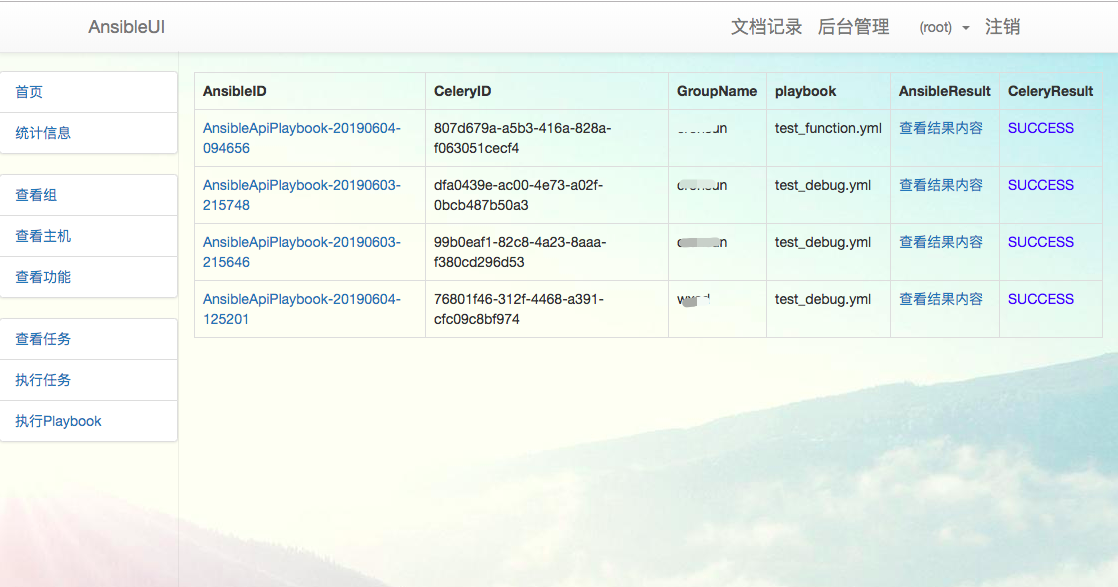
Task: Open AnsibleApiPlaybook-20190604-125201 link
Action: coord(302,310)
